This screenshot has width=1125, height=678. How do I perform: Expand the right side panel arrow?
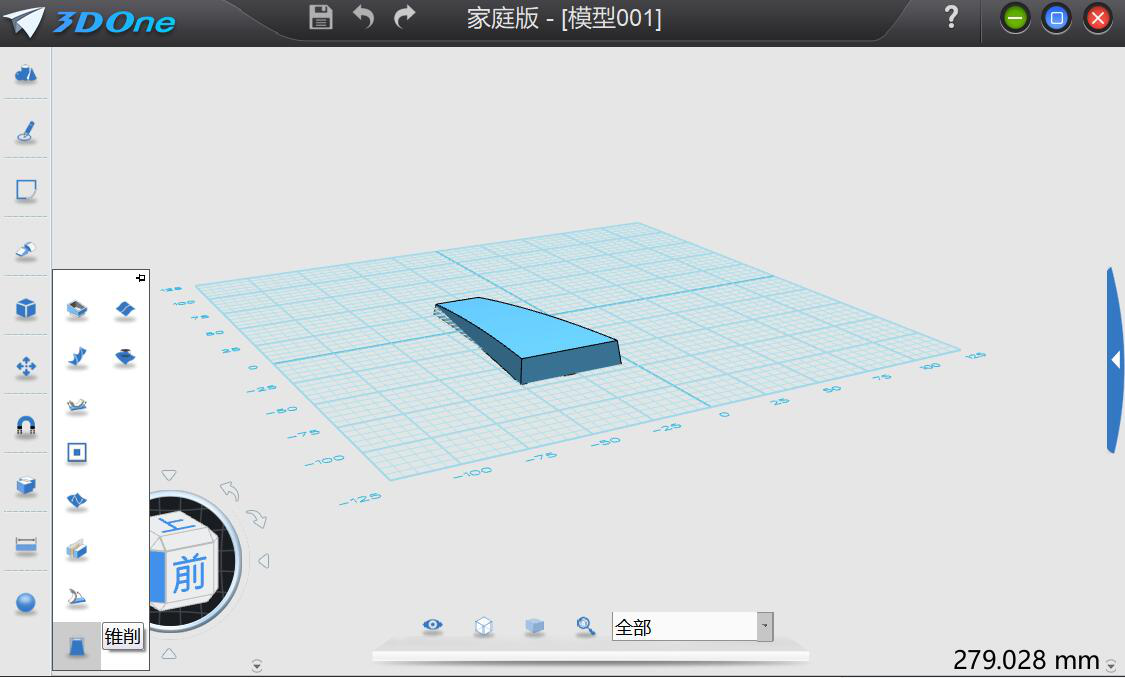tap(1115, 360)
